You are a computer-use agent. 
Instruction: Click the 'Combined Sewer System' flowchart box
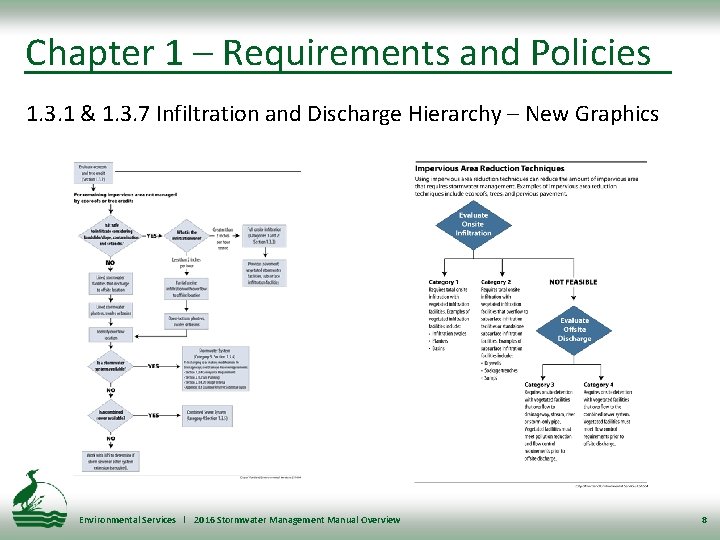207,416
